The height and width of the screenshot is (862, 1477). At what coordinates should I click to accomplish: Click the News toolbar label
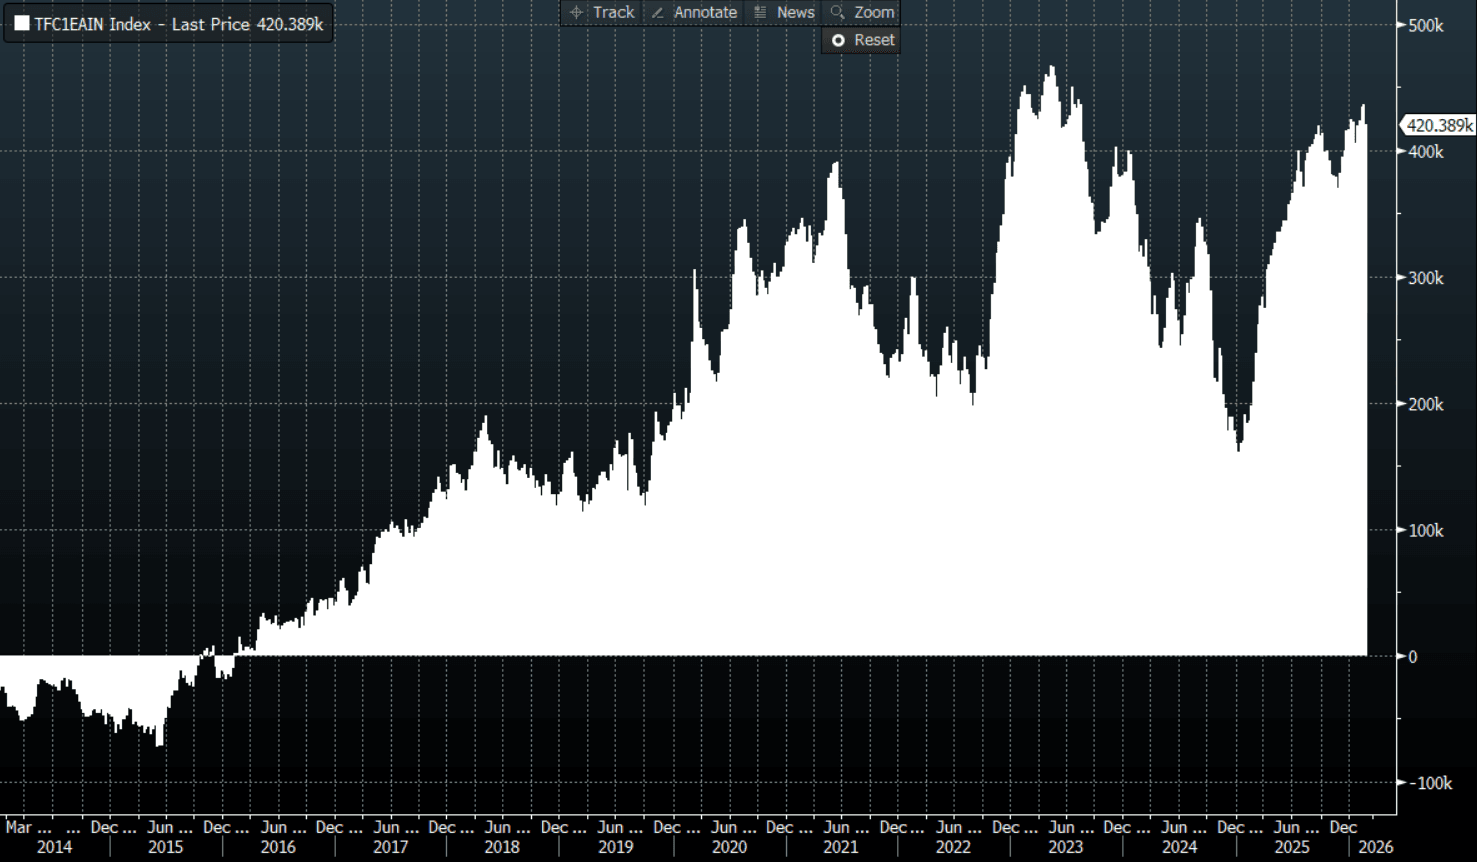tap(795, 12)
